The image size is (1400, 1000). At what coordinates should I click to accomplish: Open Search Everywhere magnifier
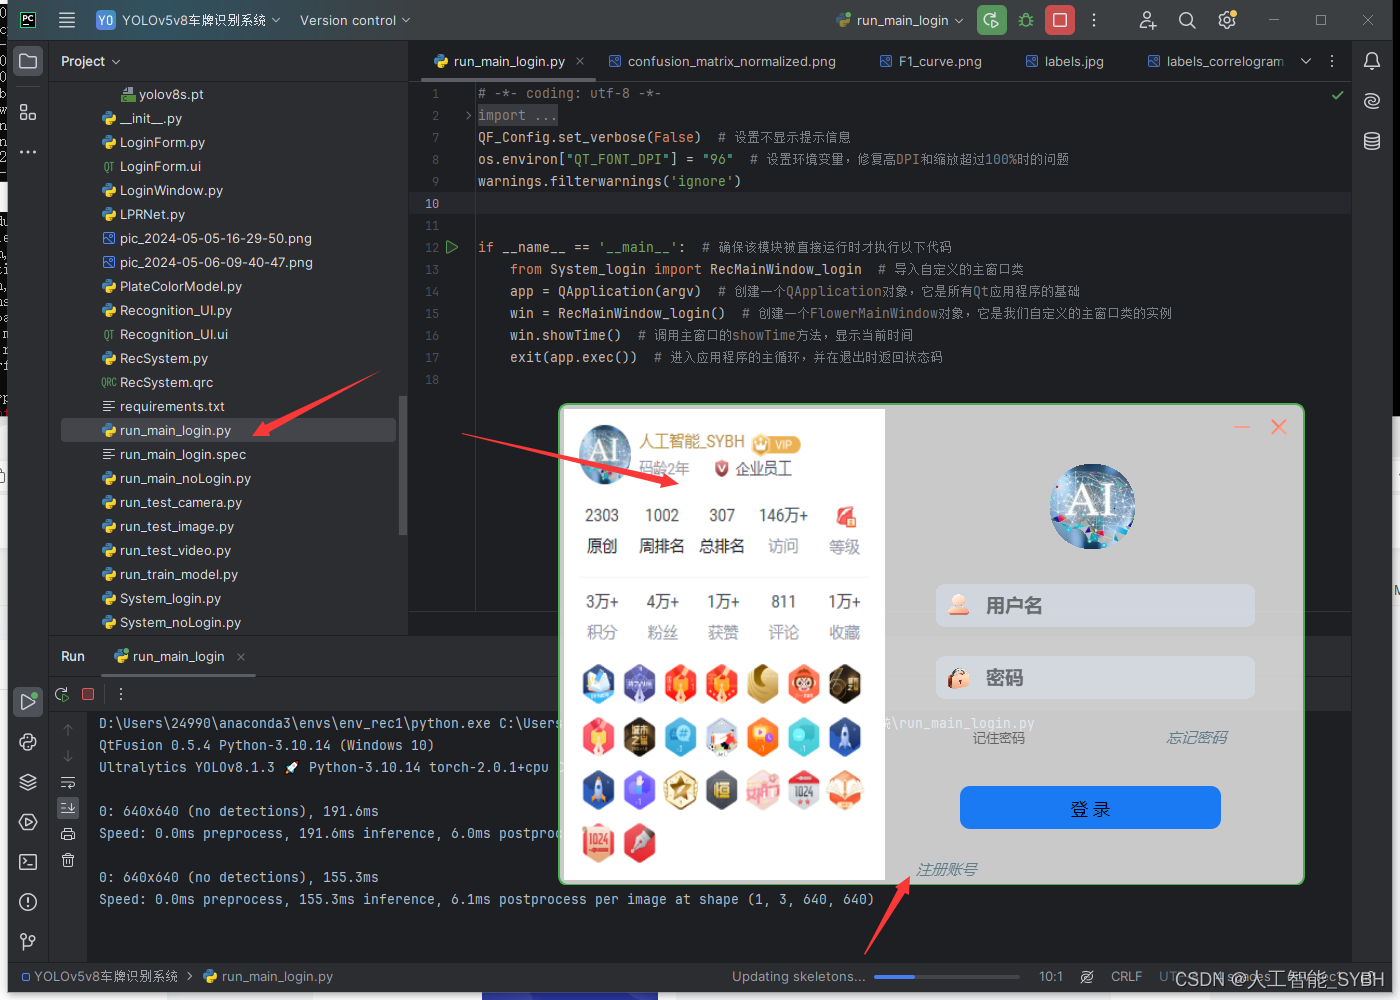(x=1187, y=20)
